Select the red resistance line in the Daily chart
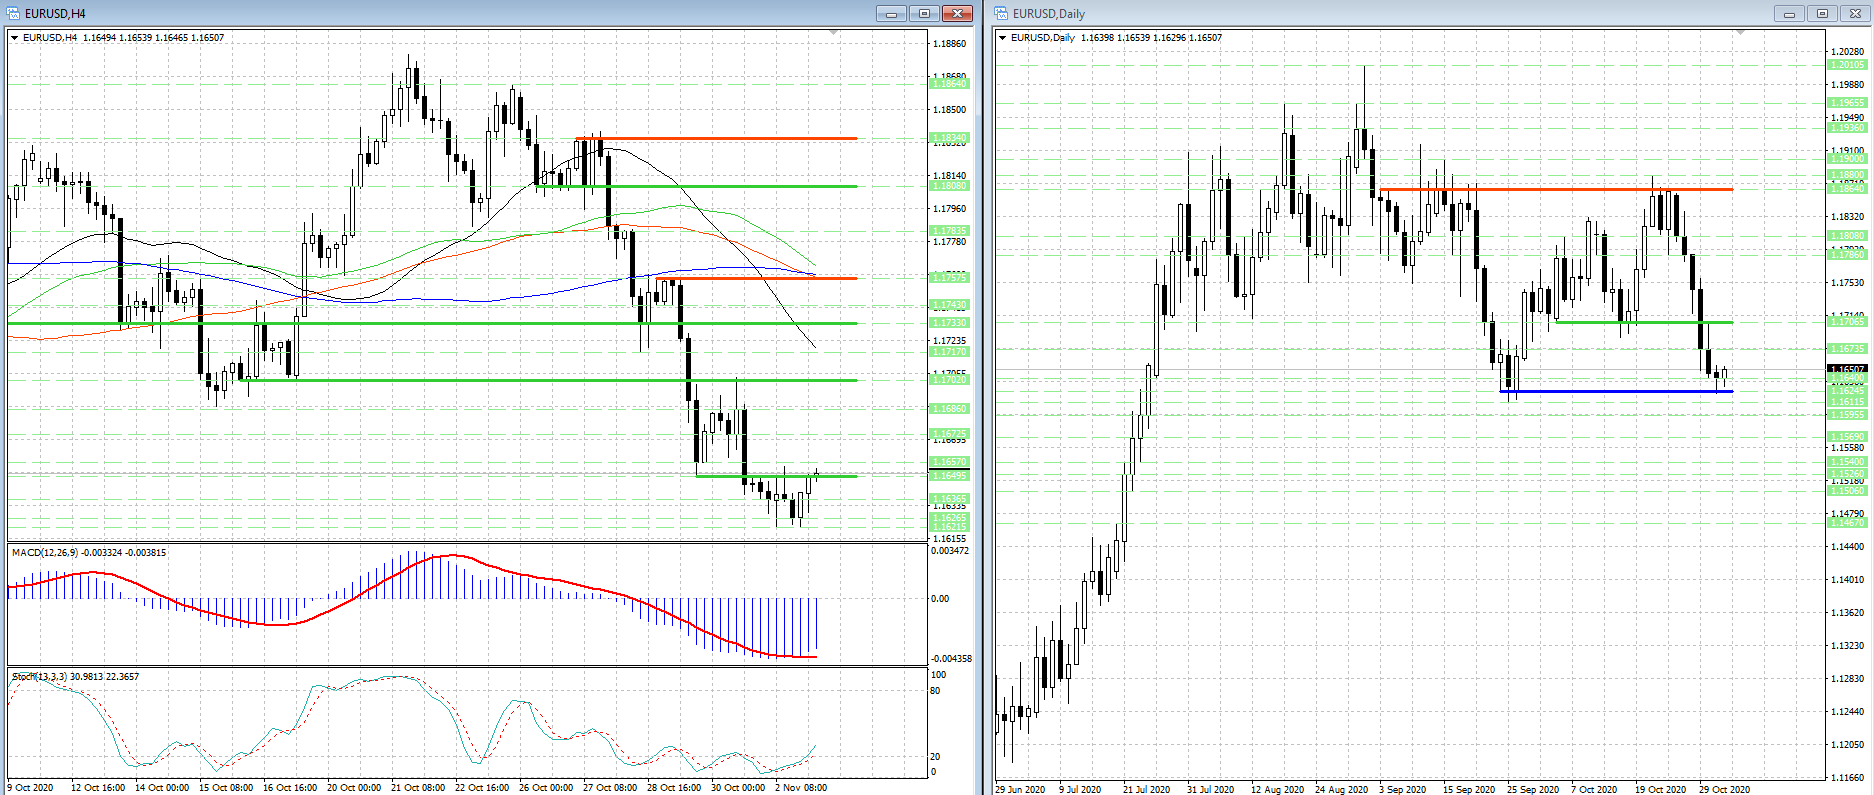1874x795 pixels. [x=1556, y=189]
